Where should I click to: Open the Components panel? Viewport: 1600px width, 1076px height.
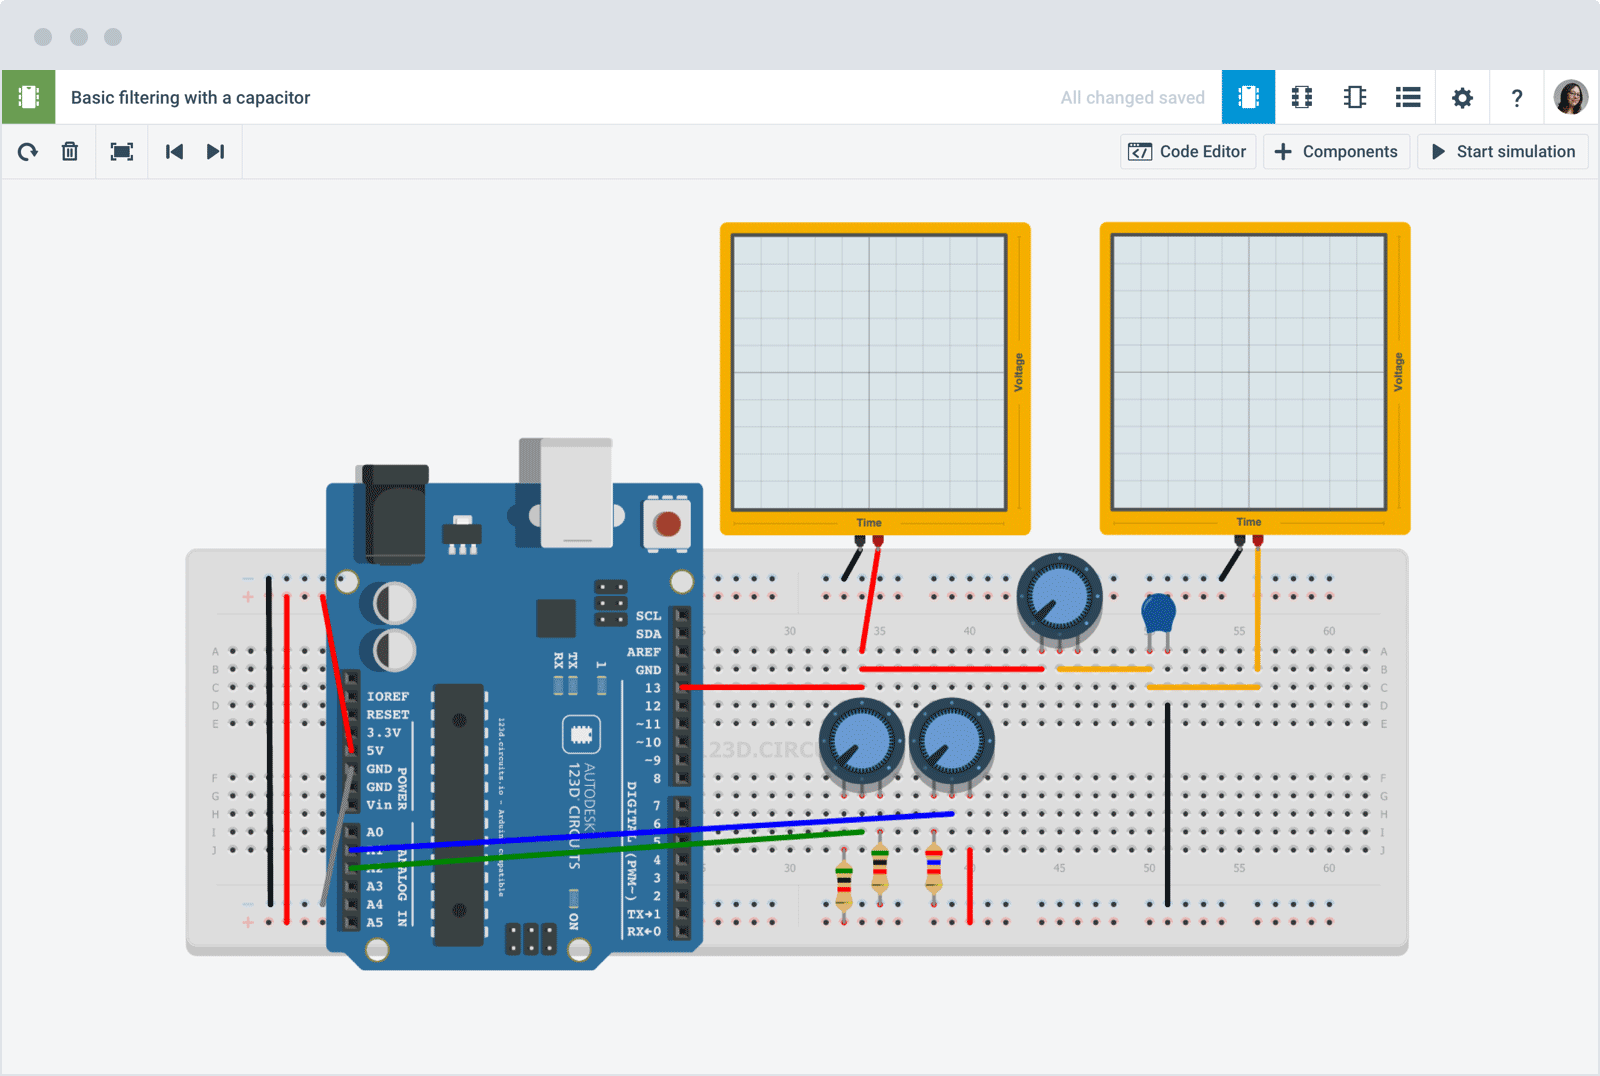1336,152
